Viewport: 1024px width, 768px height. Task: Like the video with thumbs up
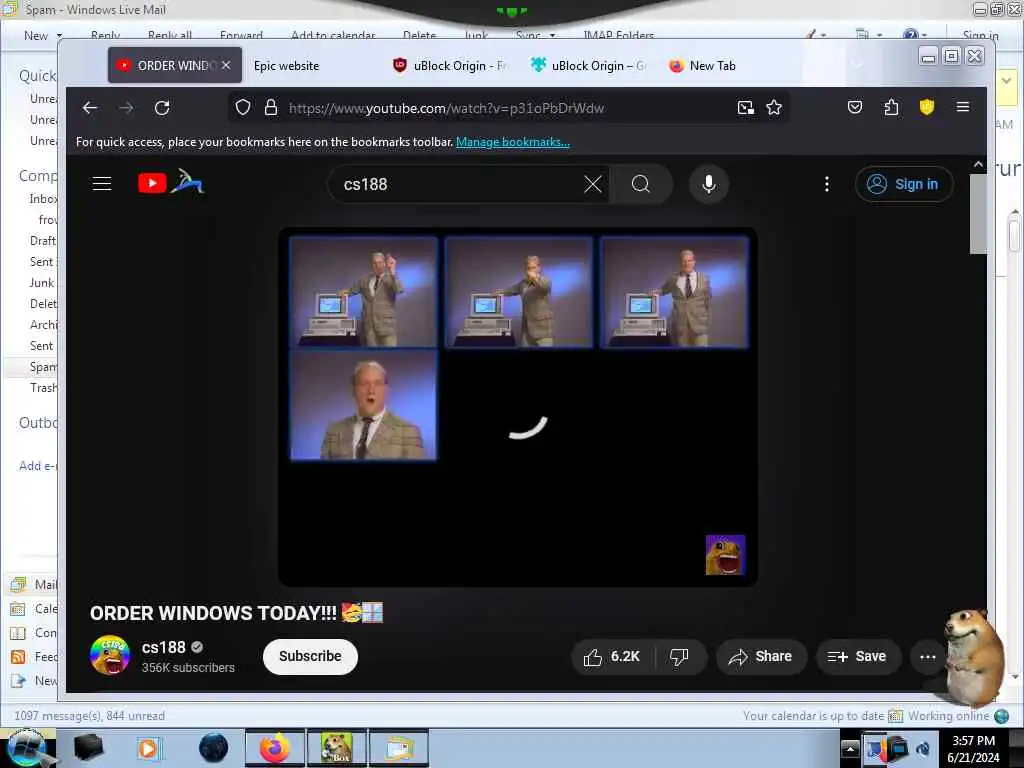pyautogui.click(x=612, y=656)
